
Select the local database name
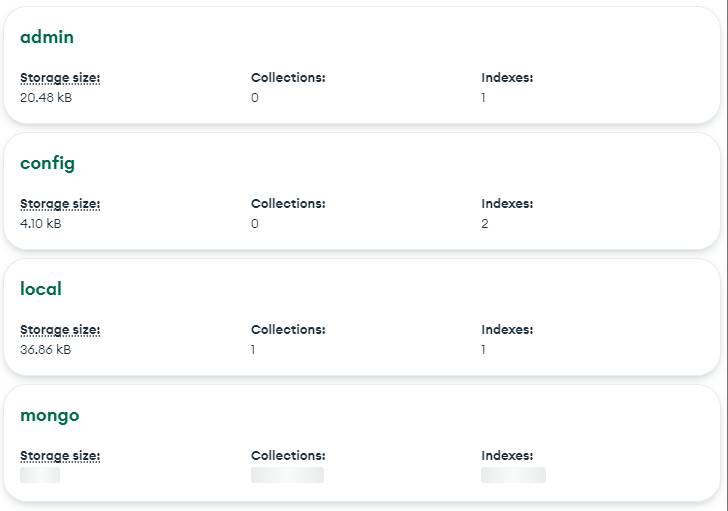pyautogui.click(x=41, y=289)
